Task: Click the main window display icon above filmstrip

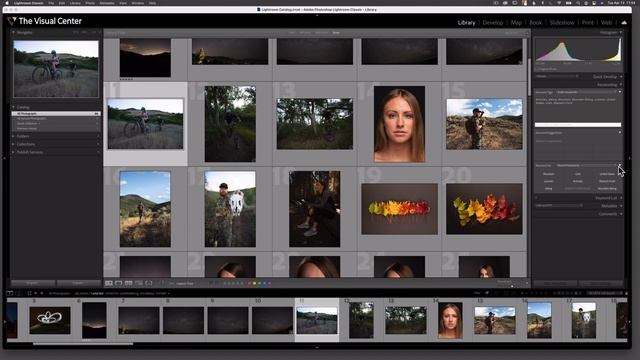Action: [x=9, y=293]
